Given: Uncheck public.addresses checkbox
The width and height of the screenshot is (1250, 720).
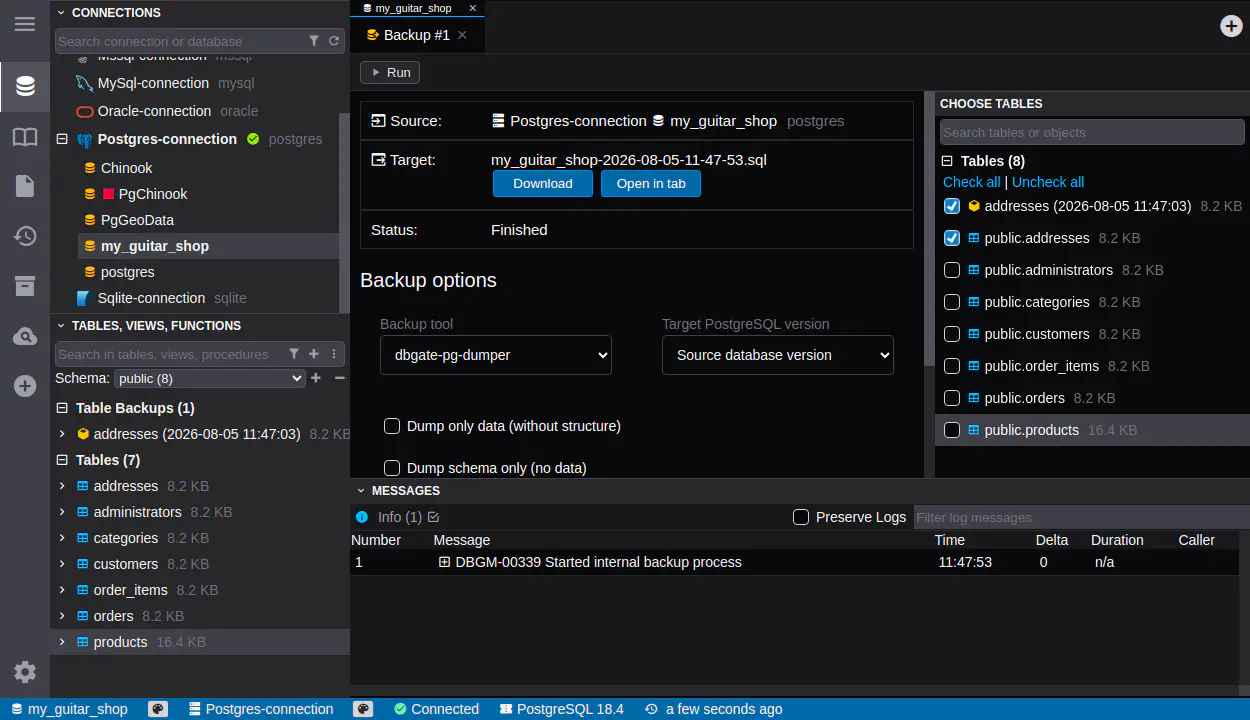Looking at the screenshot, I should 952,238.
